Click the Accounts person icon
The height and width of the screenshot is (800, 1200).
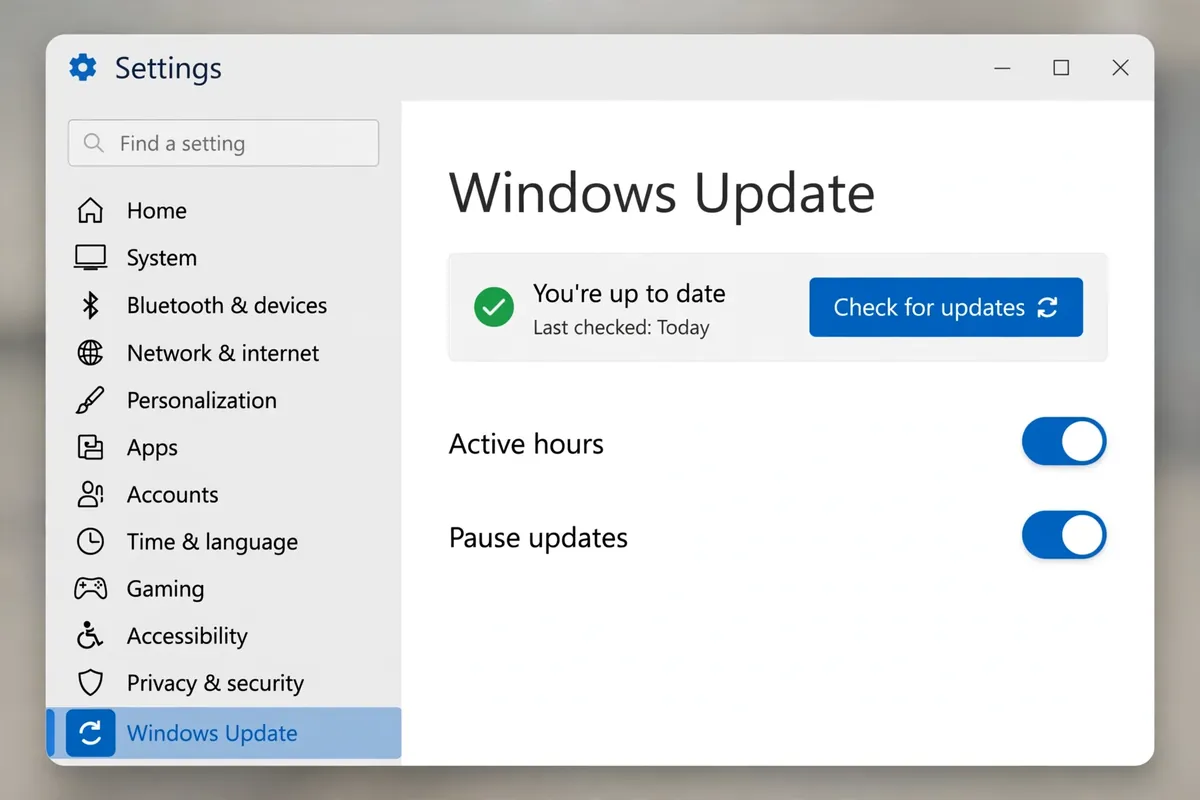pyautogui.click(x=90, y=494)
